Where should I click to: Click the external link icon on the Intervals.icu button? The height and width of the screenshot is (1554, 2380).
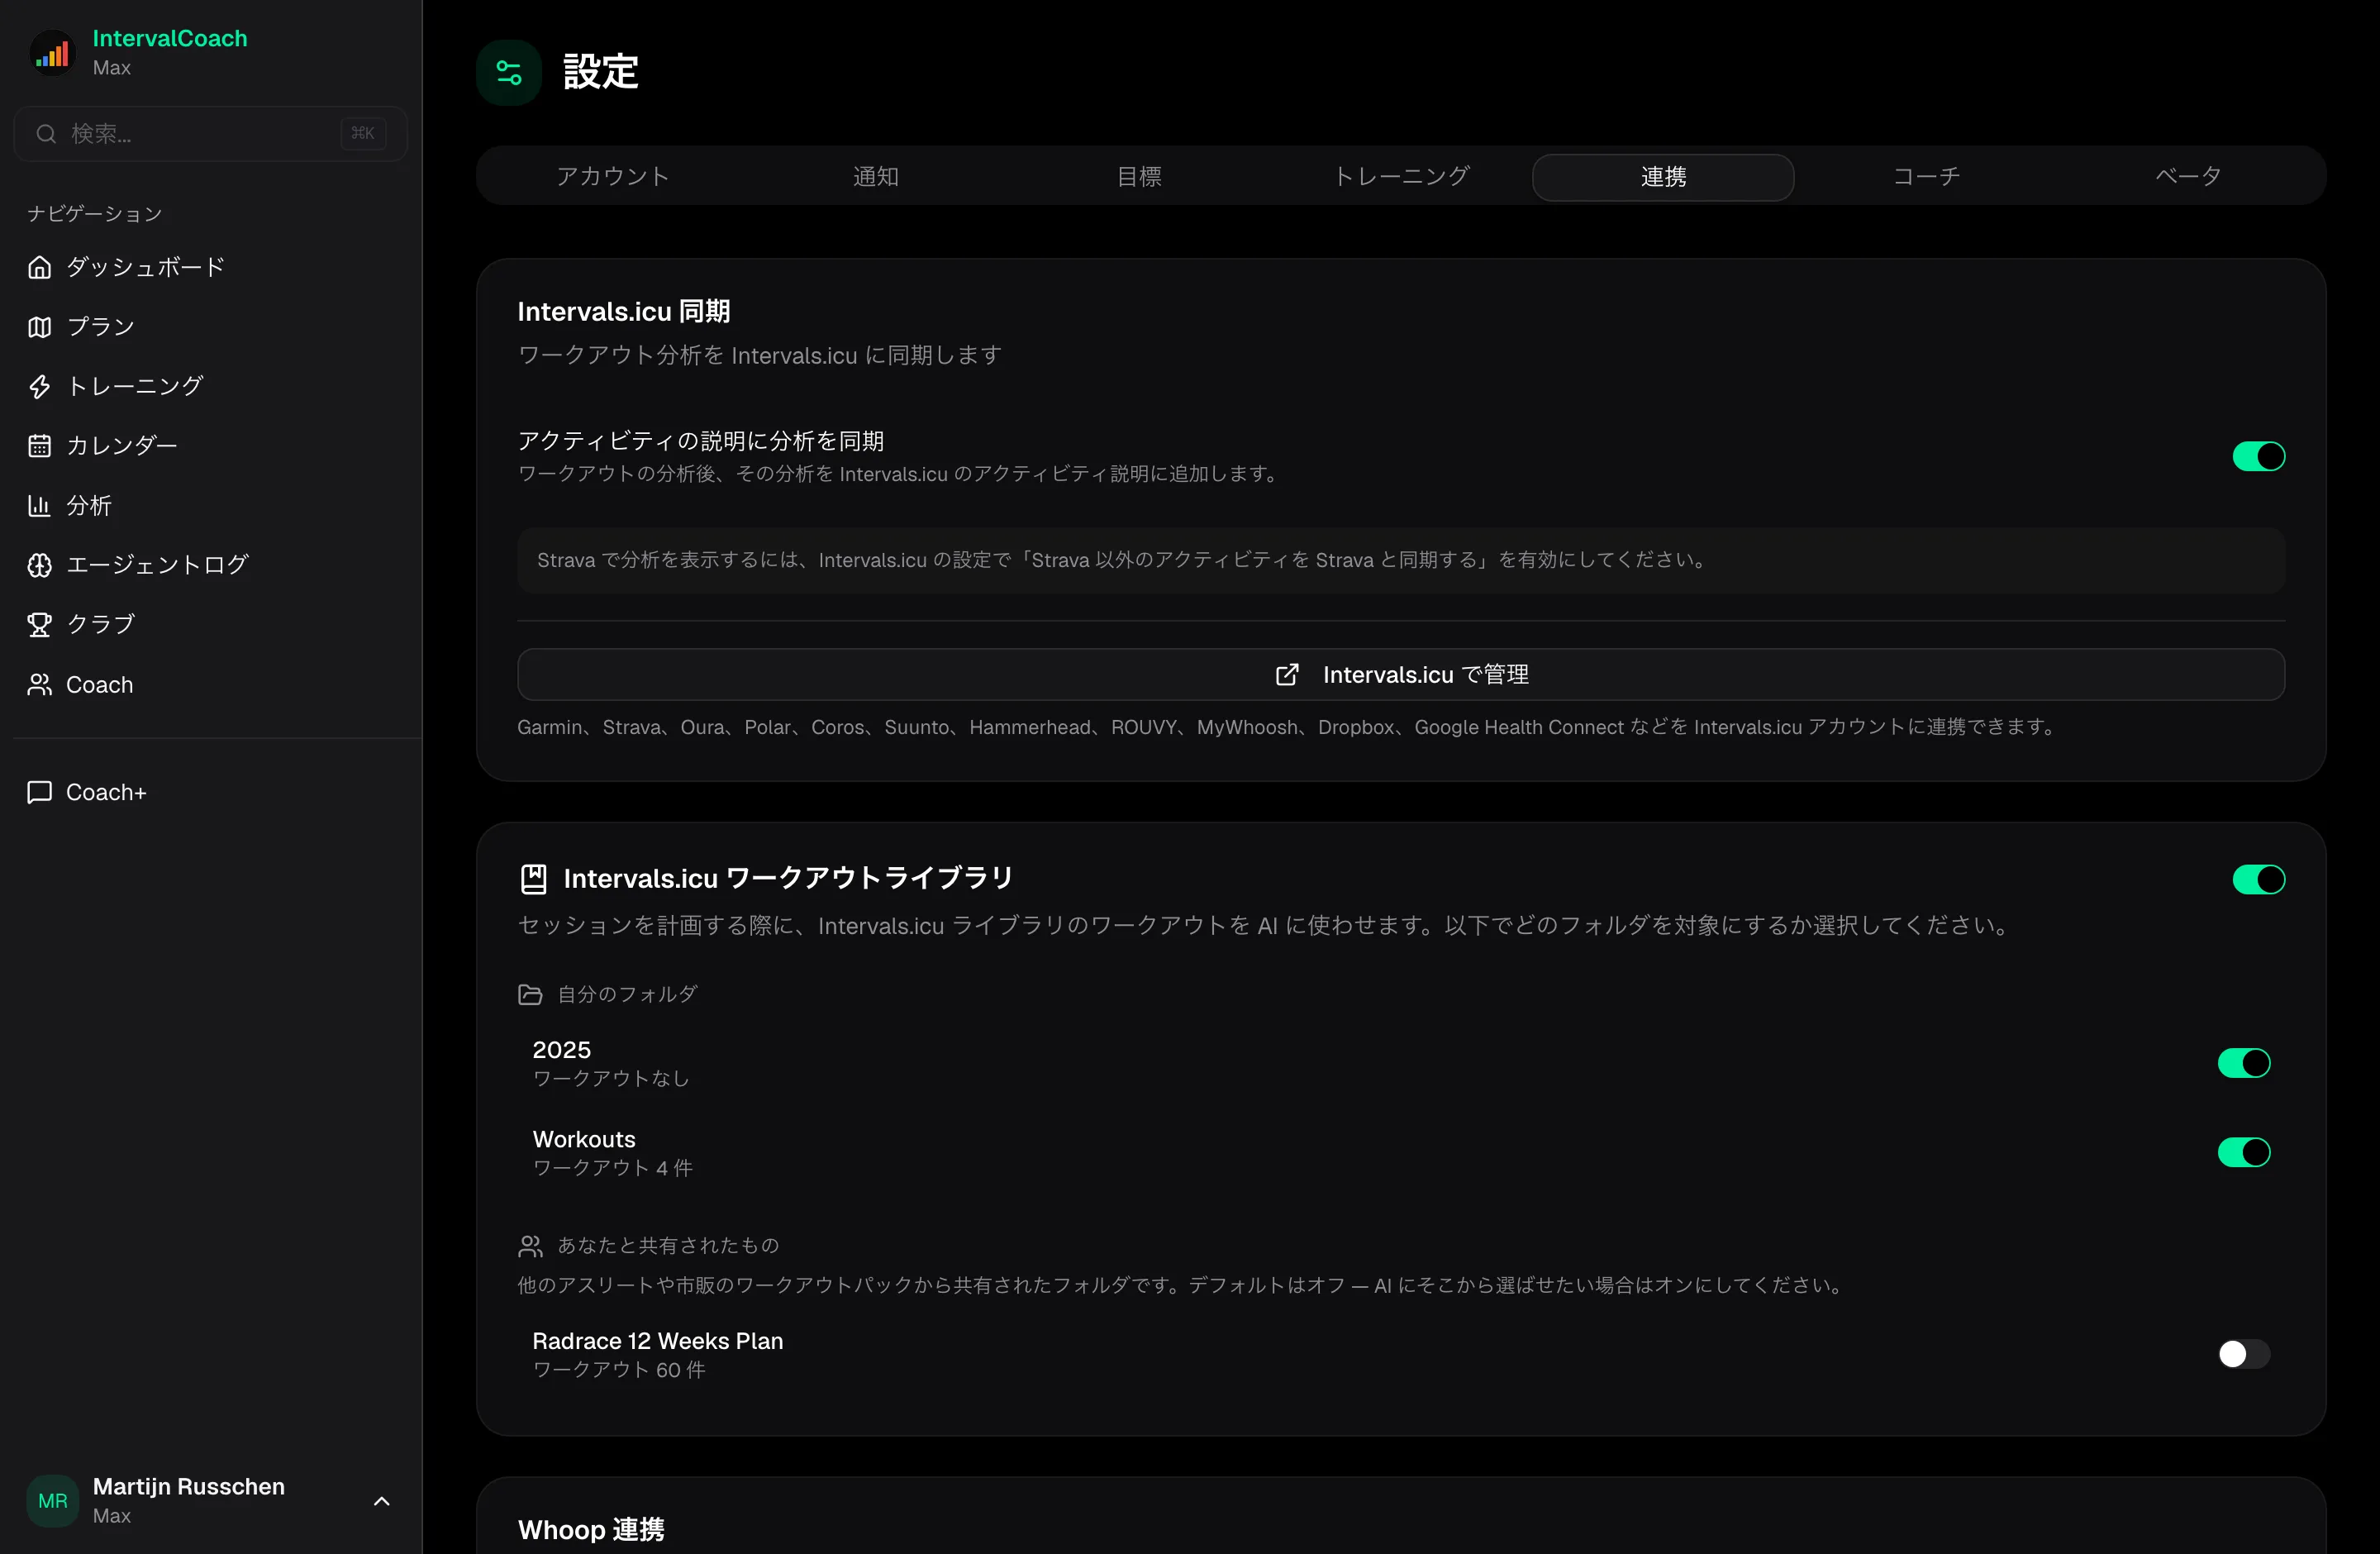pyautogui.click(x=1287, y=675)
